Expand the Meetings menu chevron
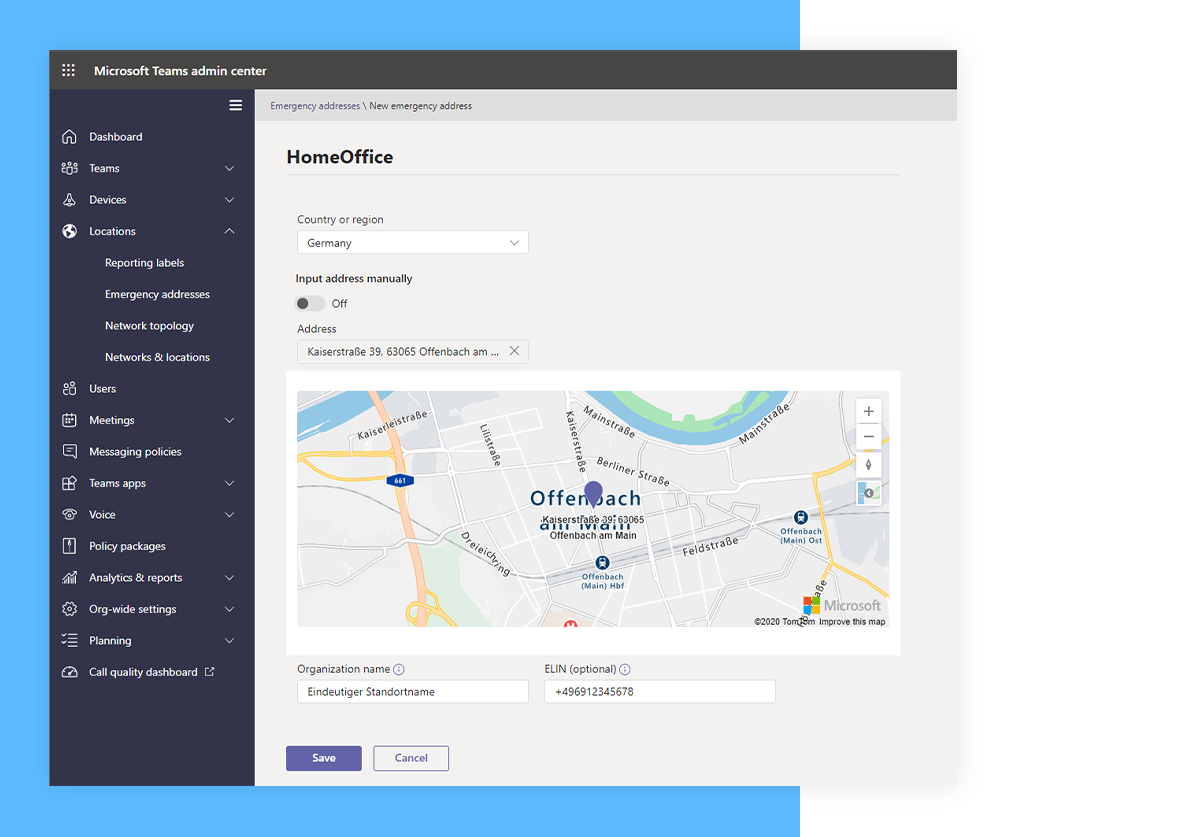 [229, 420]
